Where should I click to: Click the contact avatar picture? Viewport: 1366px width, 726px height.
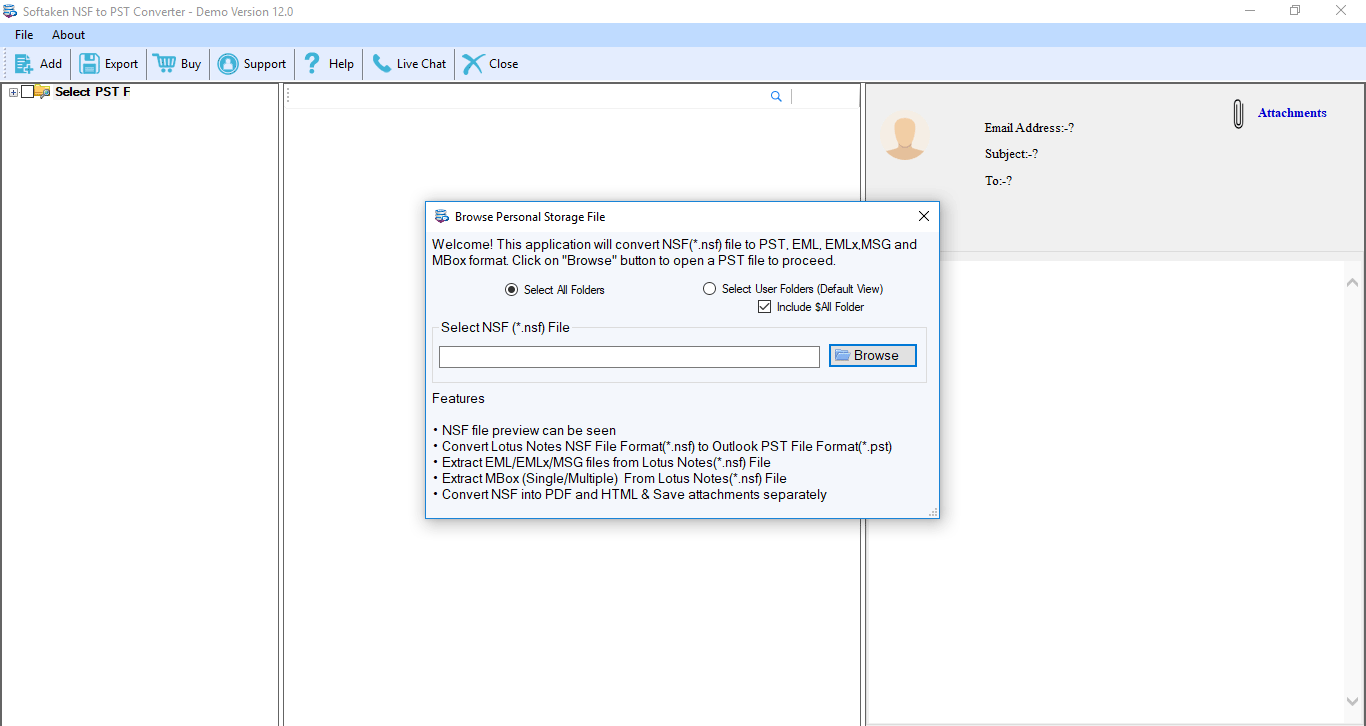pos(905,136)
